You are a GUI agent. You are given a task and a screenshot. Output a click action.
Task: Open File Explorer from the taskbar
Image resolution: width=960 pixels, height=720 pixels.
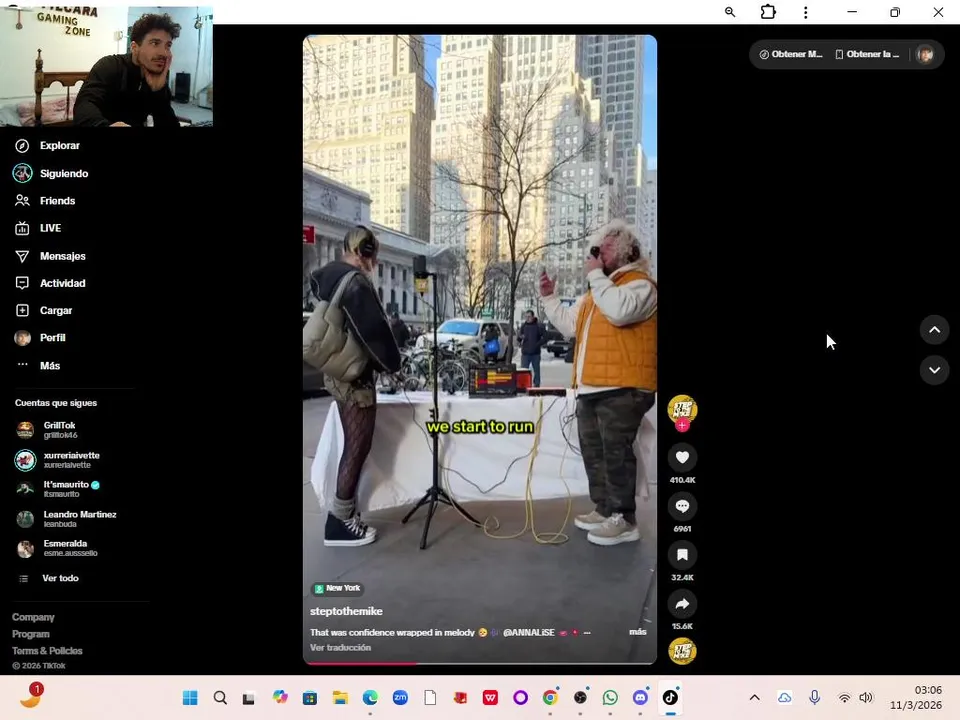point(340,697)
